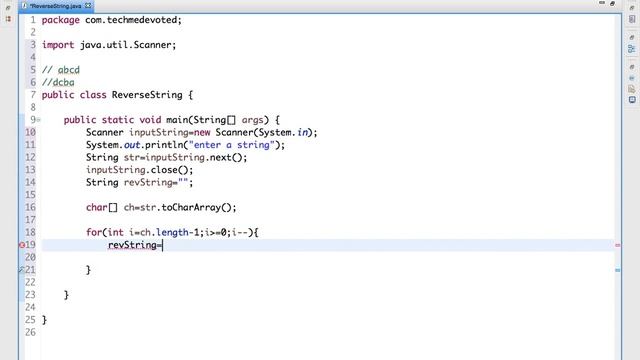Image resolution: width=640 pixels, height=360 pixels.
Task: Open the Task List view icon
Action: [632, 19]
